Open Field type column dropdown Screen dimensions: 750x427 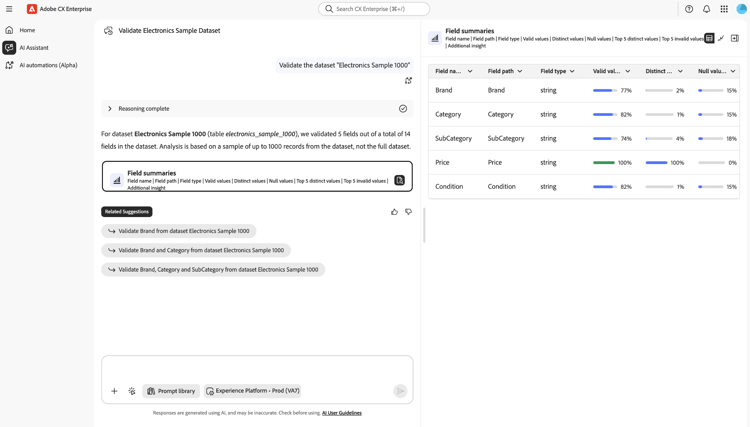572,71
